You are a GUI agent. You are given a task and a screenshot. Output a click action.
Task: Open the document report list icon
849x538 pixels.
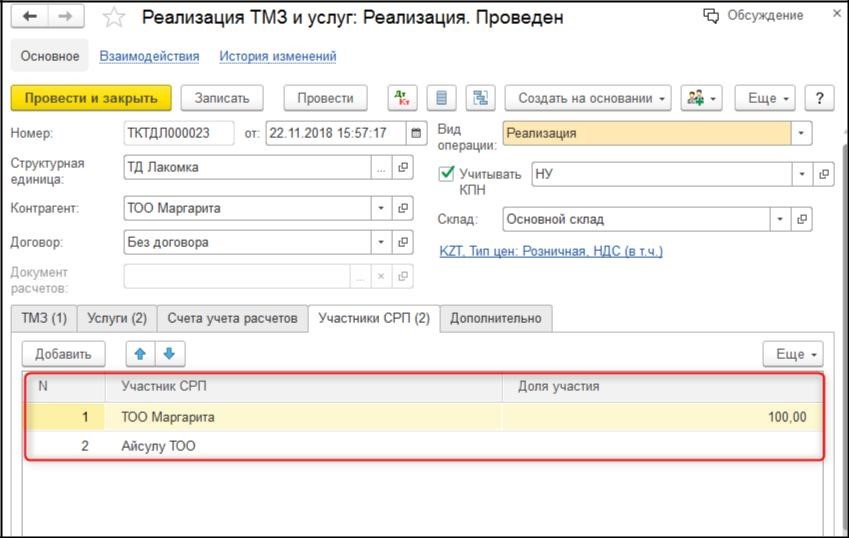coord(441,98)
